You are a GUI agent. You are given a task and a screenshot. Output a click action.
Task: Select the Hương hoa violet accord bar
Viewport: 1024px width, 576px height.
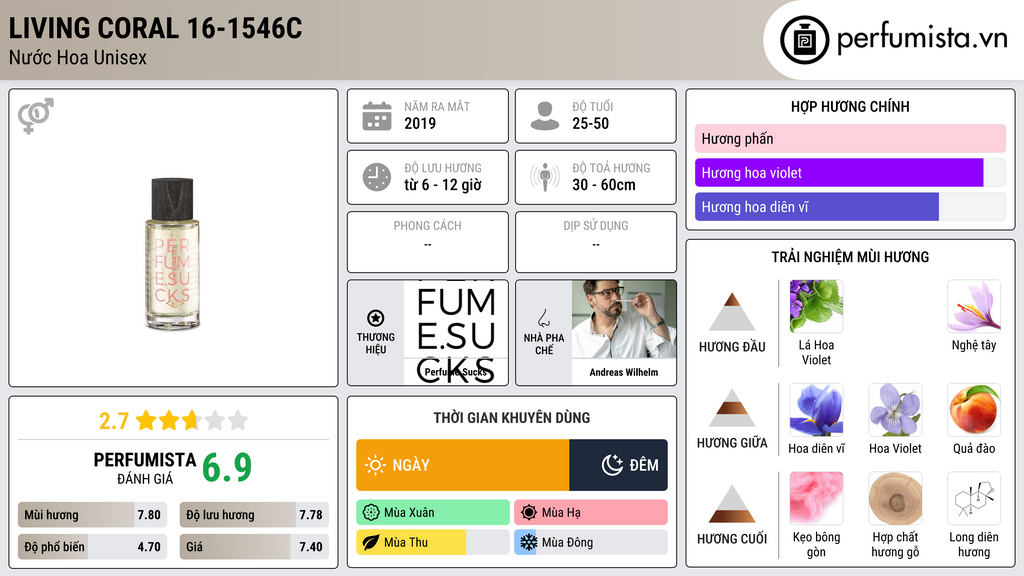[850, 173]
